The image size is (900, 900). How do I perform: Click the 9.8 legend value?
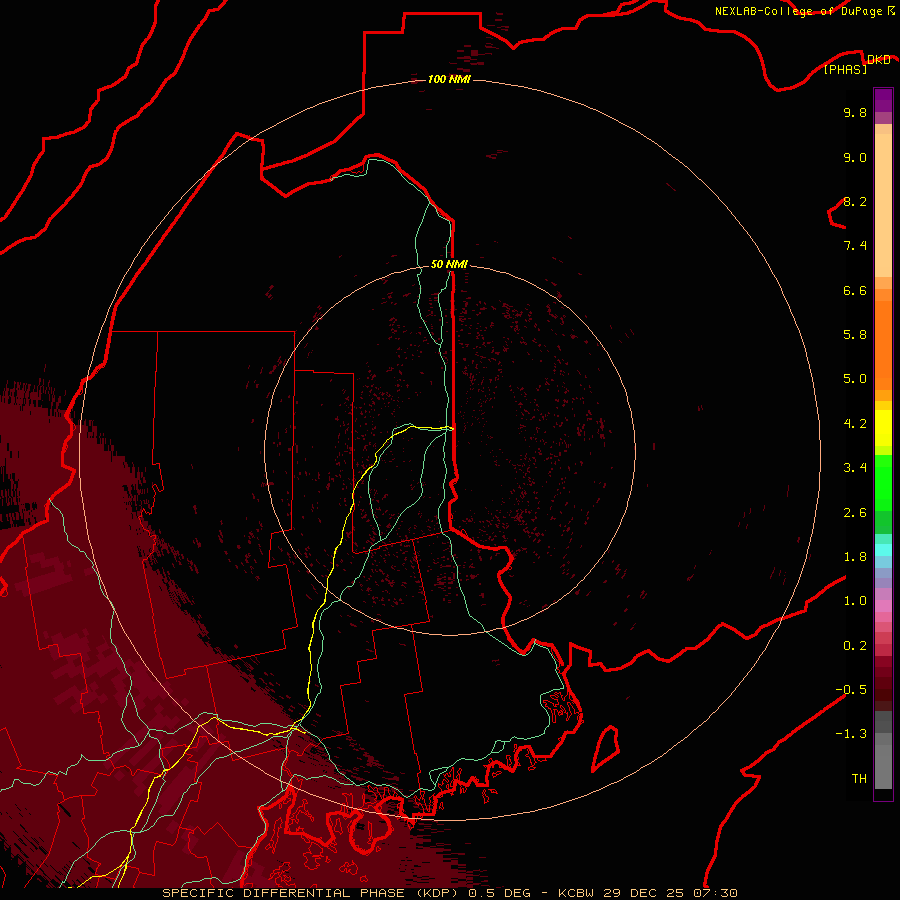(x=855, y=112)
